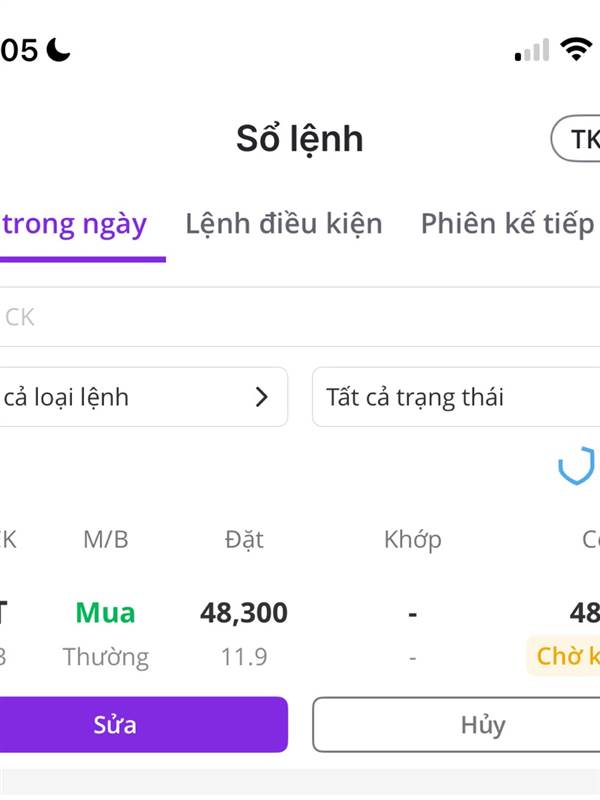Select the "trong ngày" orders tab
Screen dimensions: 600x800
(75, 224)
